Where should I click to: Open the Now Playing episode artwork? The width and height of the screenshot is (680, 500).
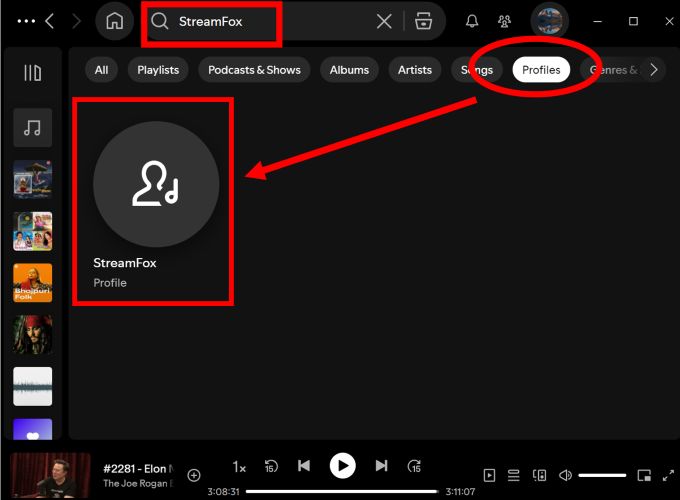(50, 475)
